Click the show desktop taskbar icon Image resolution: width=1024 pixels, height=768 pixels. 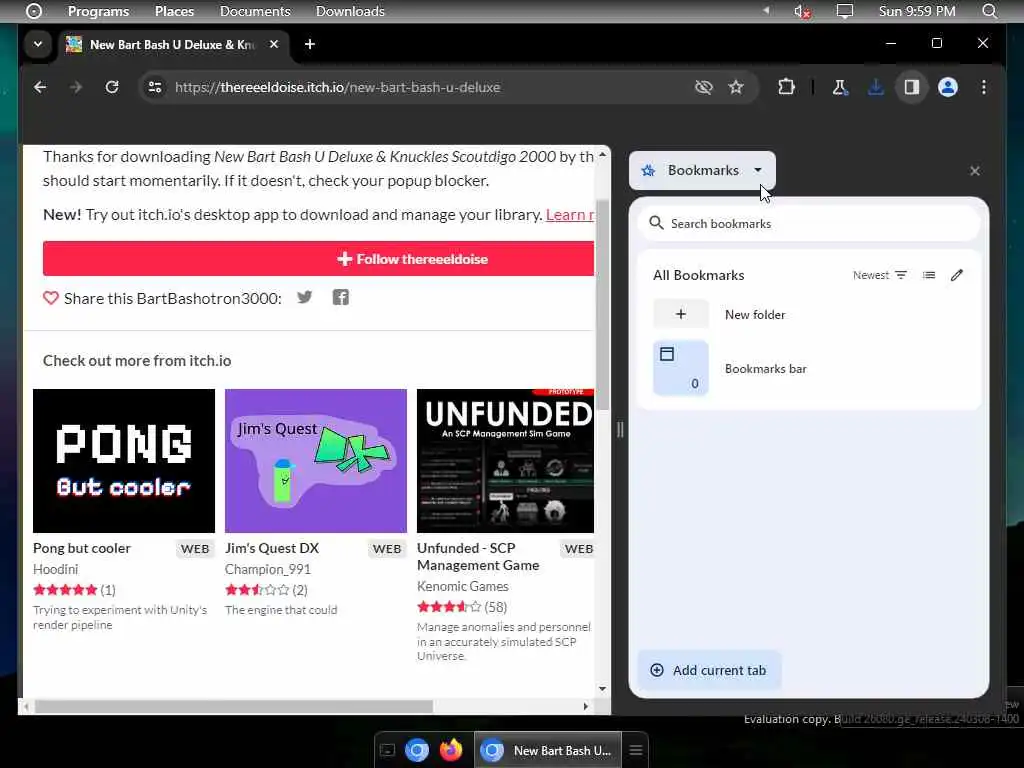pyautogui.click(x=387, y=750)
